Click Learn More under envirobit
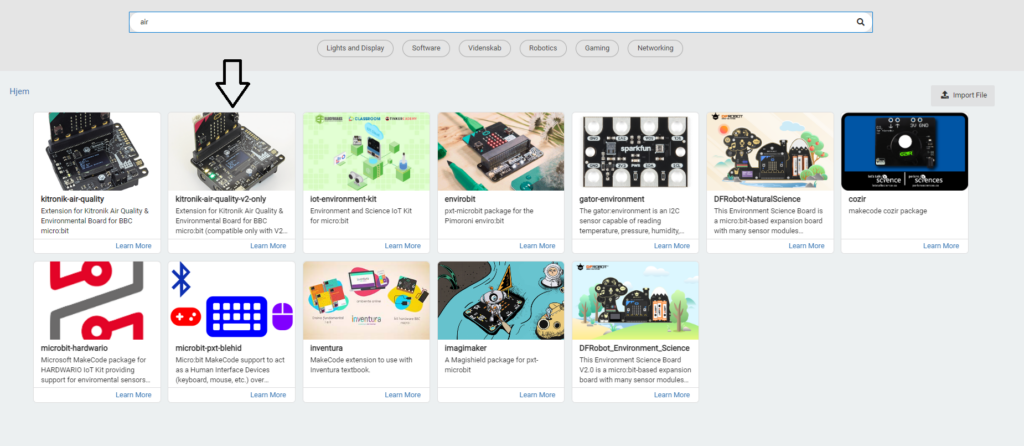 coord(537,246)
